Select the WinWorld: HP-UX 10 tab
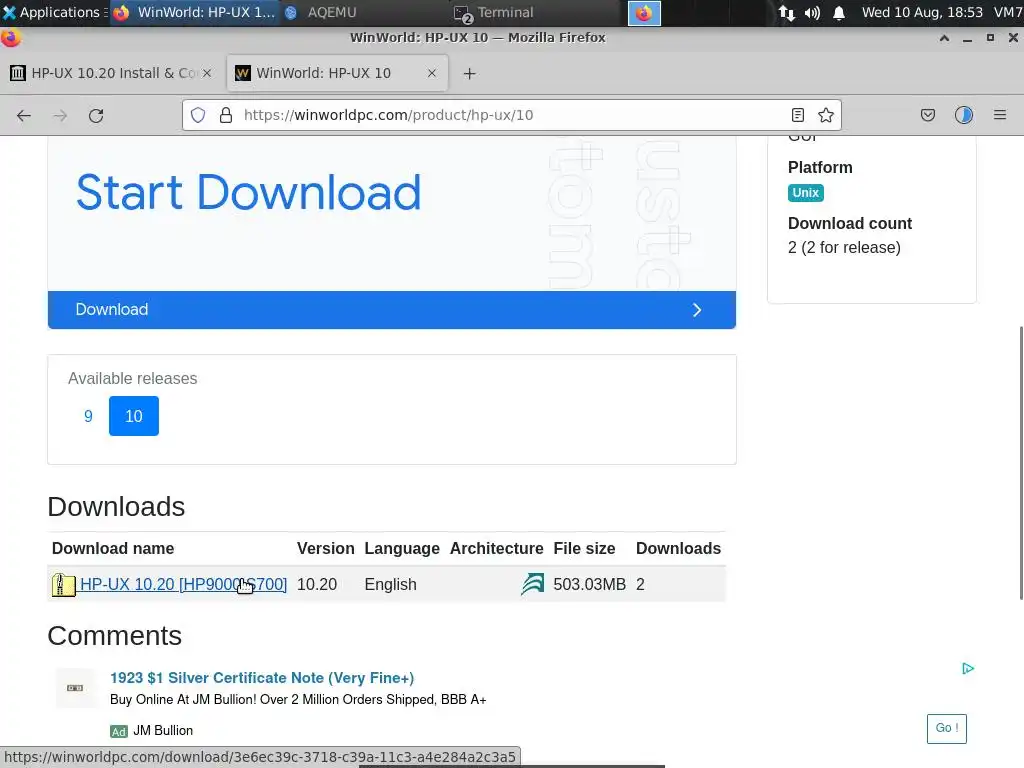 [337, 73]
